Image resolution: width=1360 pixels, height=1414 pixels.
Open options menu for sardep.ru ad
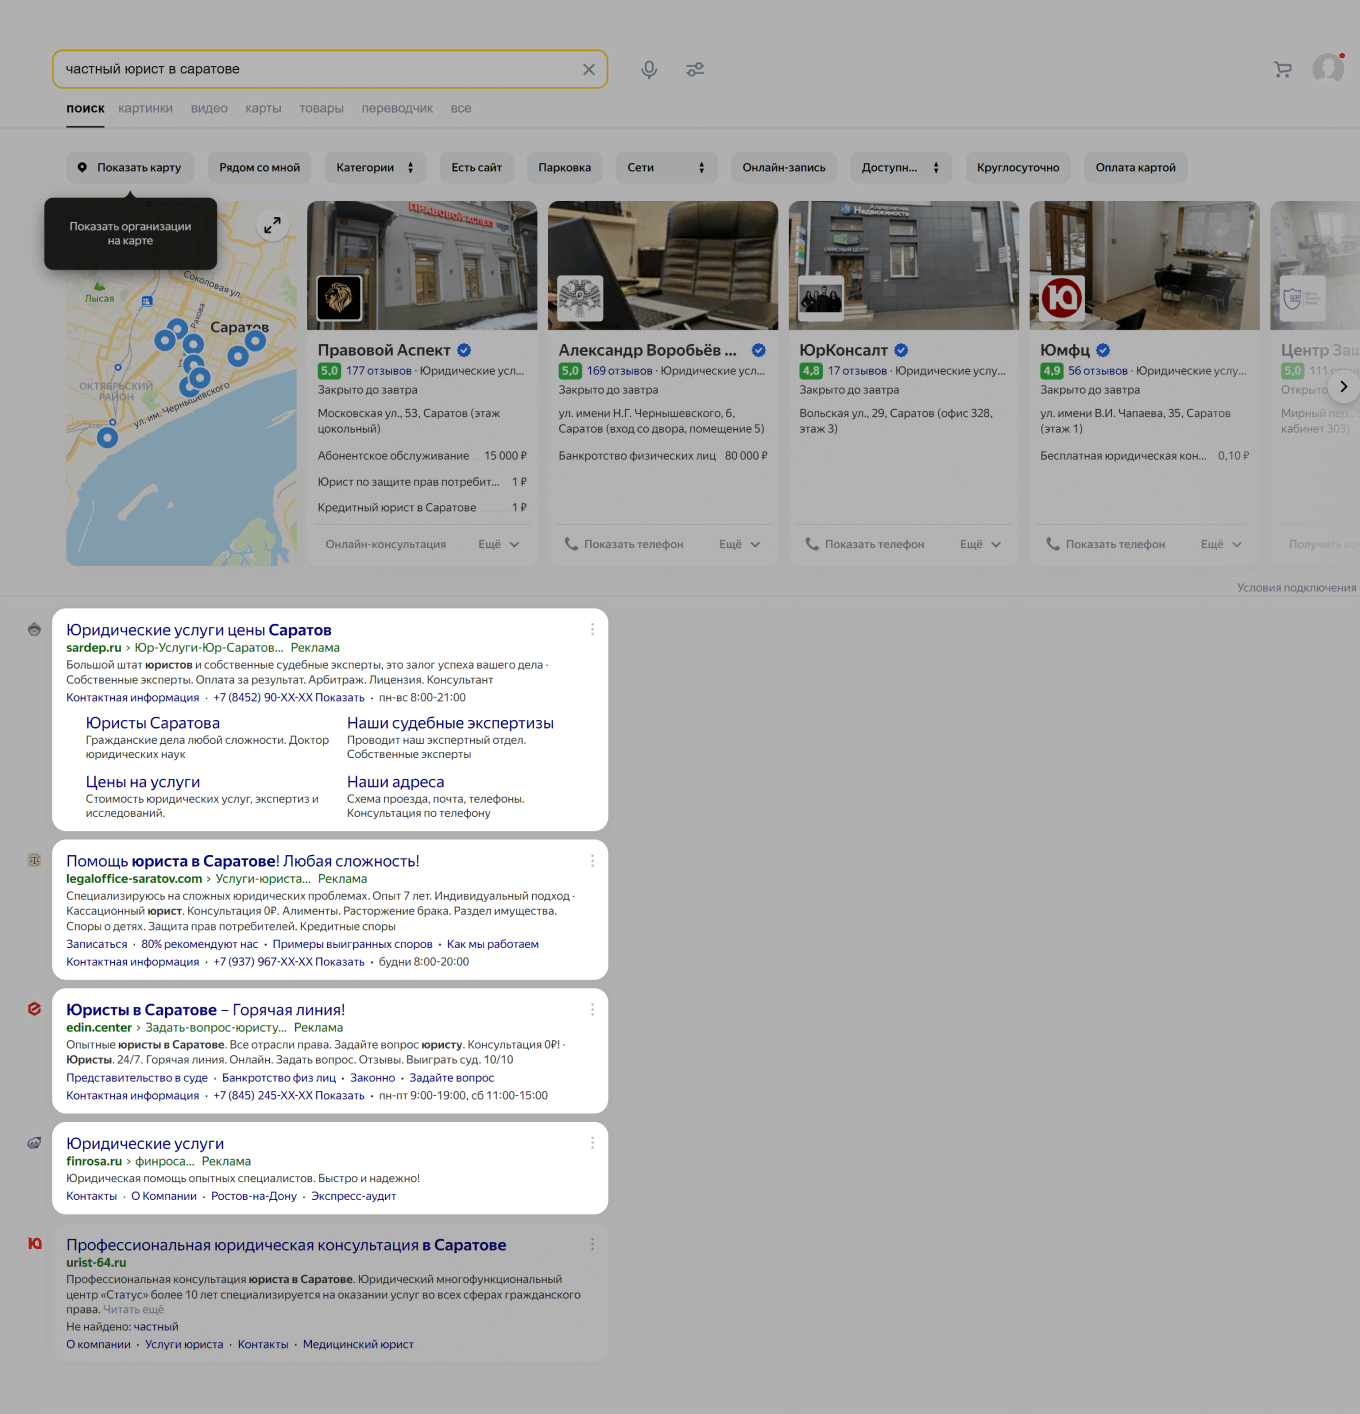pos(592,629)
